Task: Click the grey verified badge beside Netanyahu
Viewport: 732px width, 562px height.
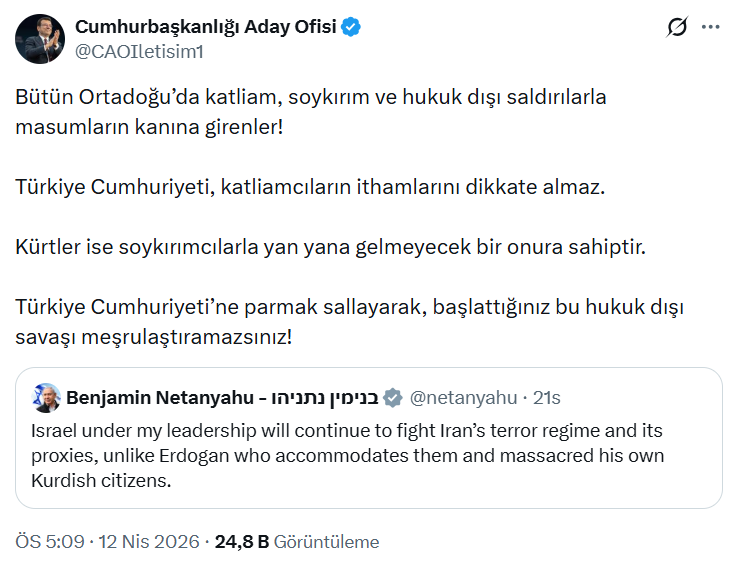Action: click(x=394, y=398)
